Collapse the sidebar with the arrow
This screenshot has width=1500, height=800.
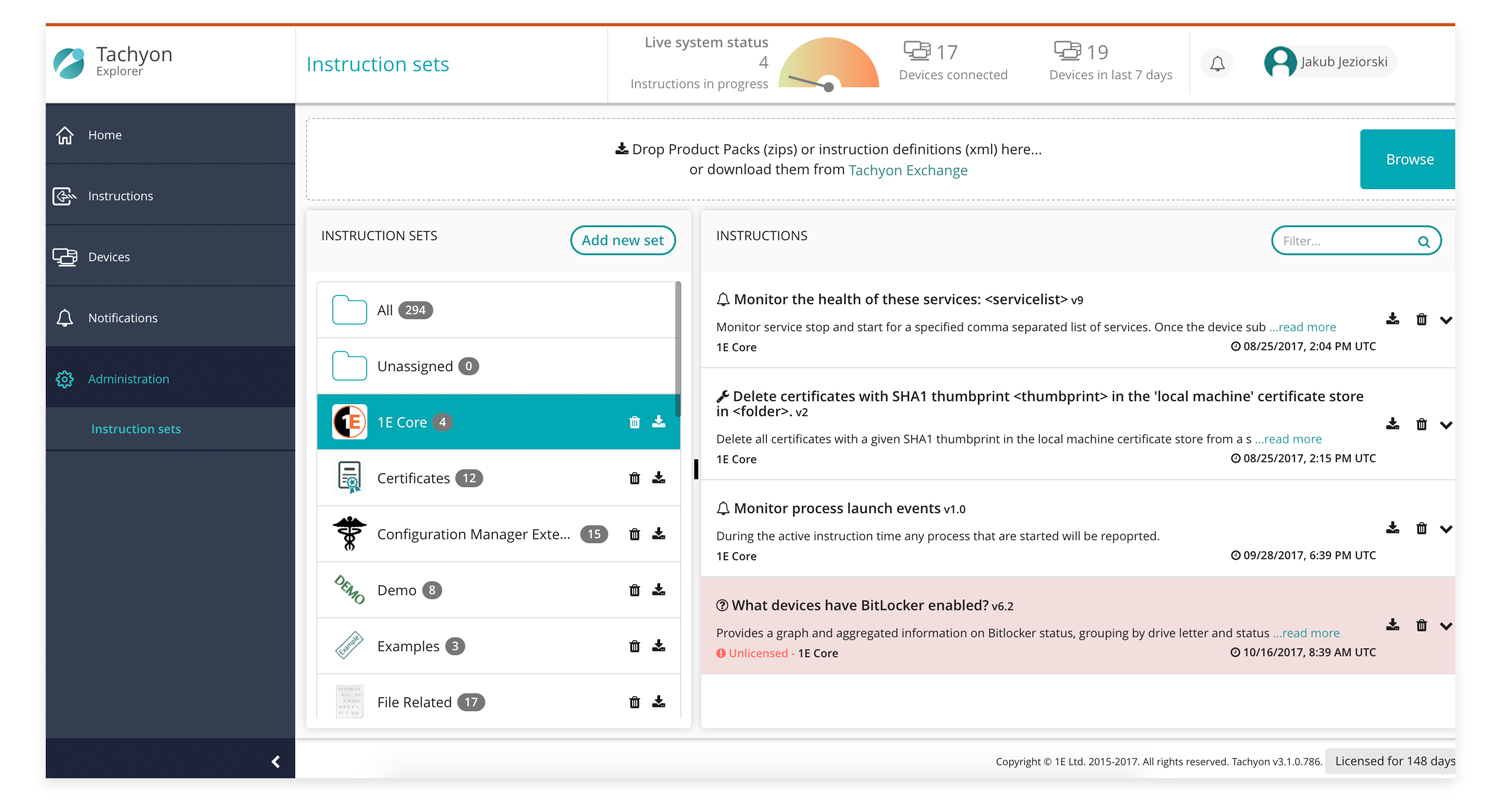click(276, 762)
